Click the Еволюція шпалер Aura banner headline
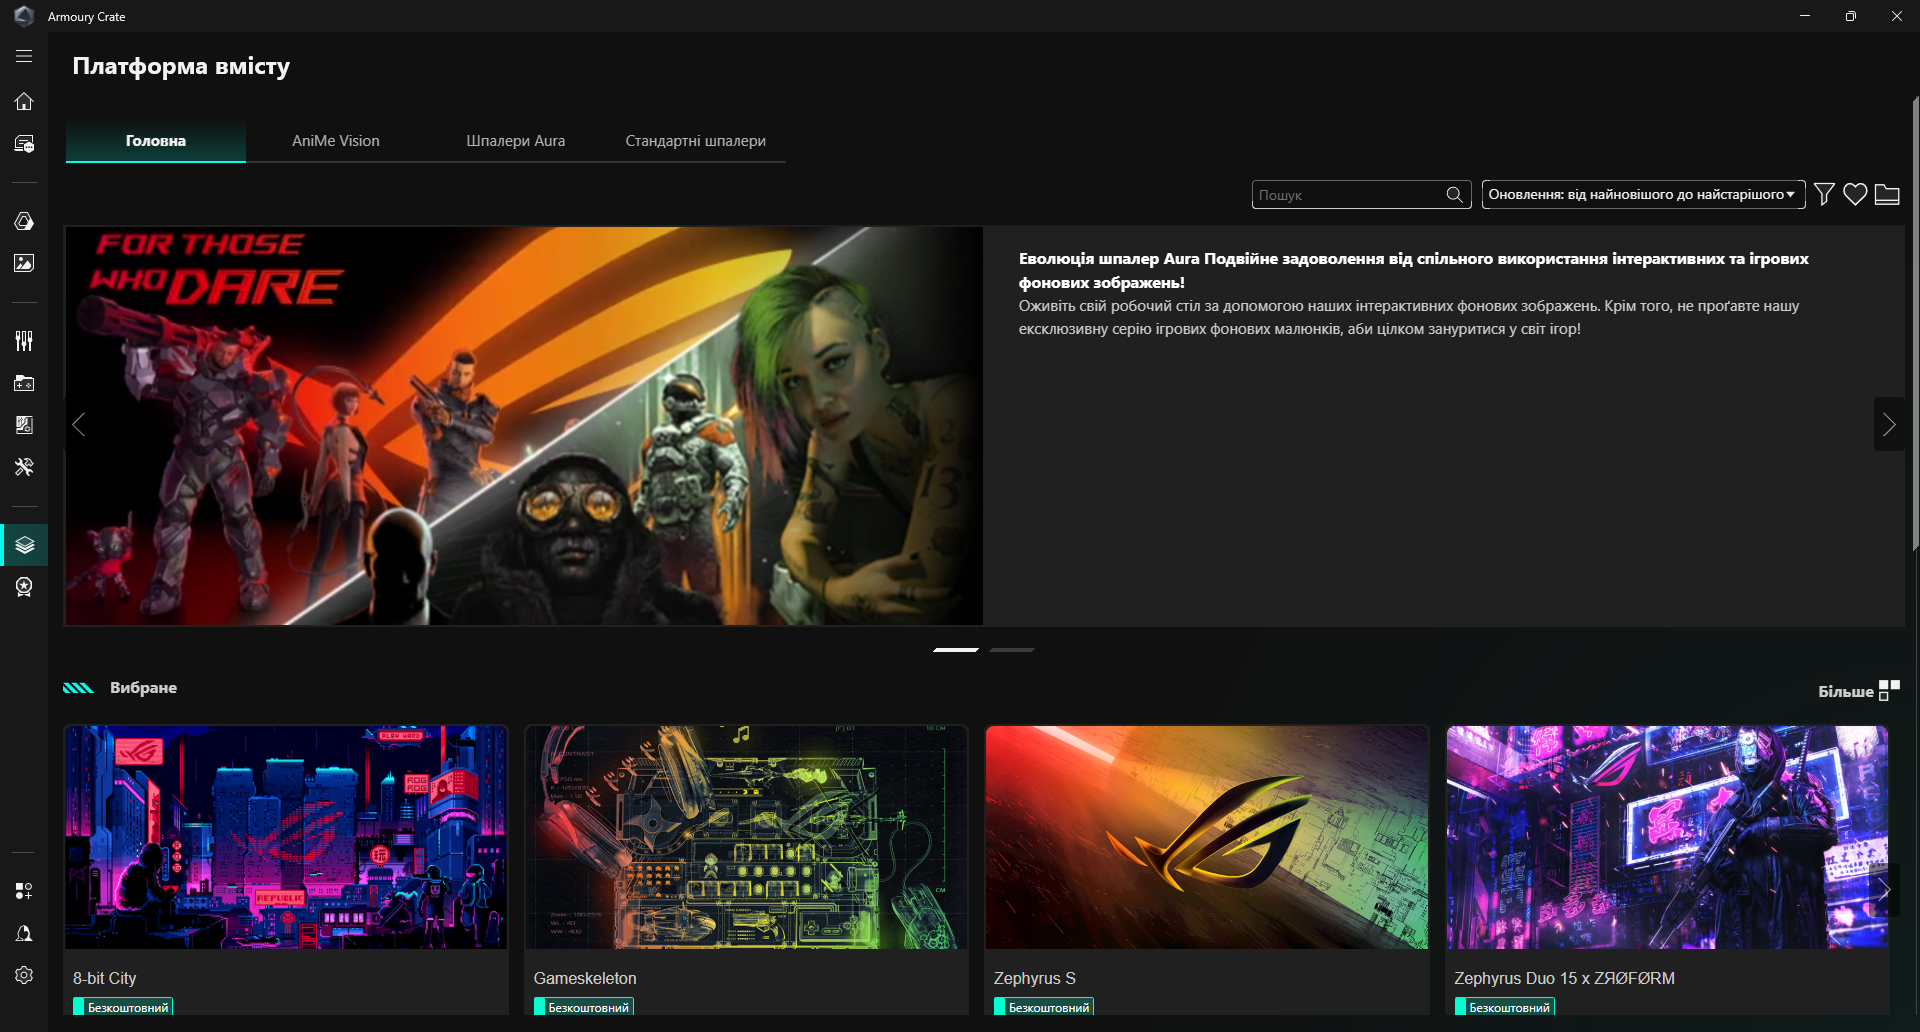Screen dimensions: 1920x1032 point(1414,271)
